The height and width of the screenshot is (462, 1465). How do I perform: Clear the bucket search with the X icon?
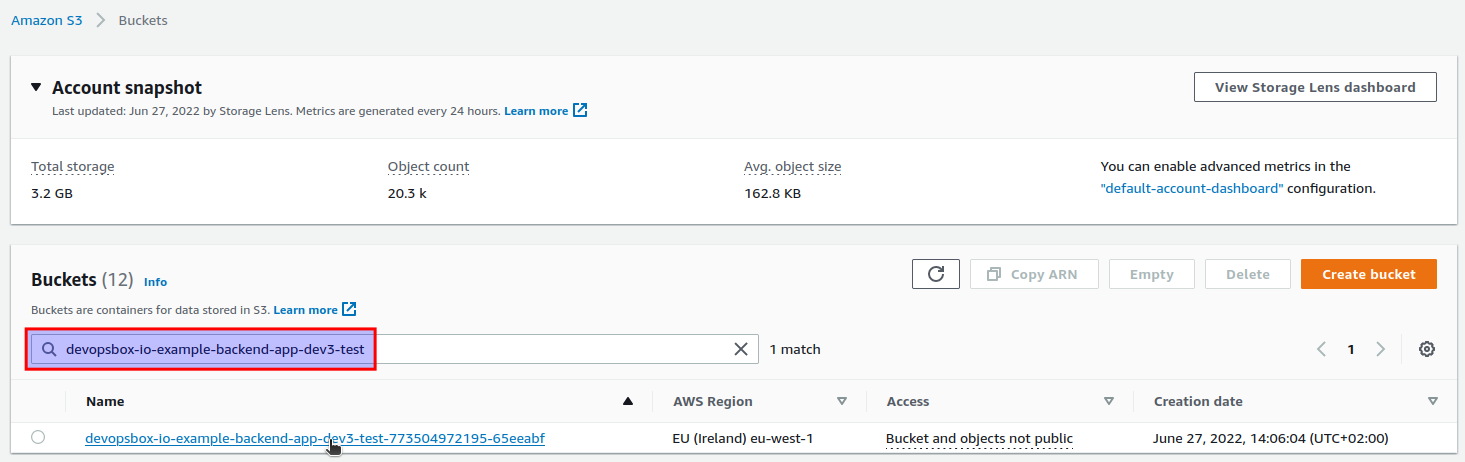(x=741, y=349)
